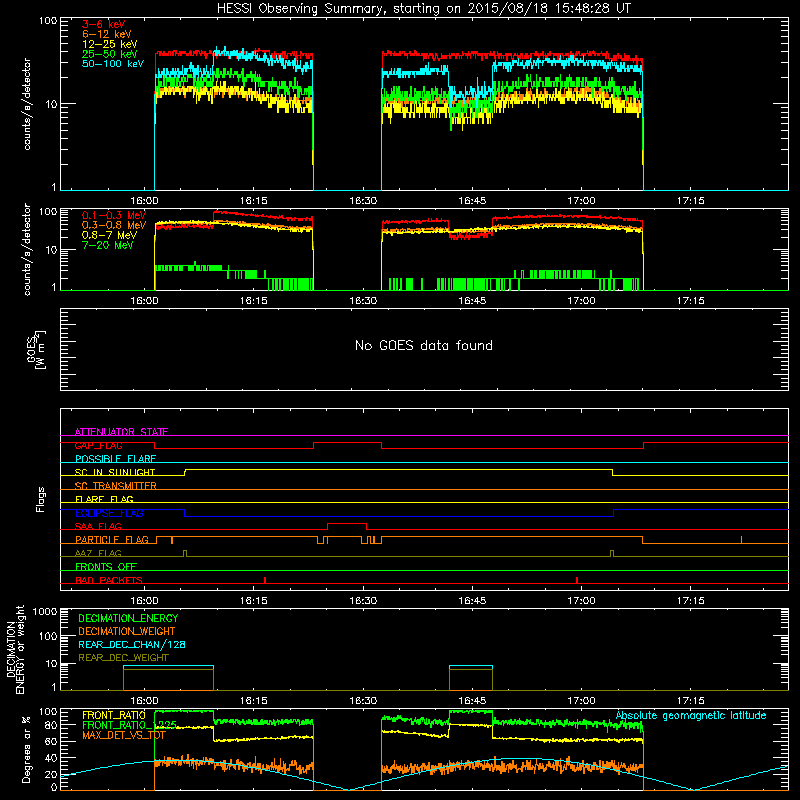Click the 'No GOES data found' message
This screenshot has height=800, width=800.
click(423, 345)
